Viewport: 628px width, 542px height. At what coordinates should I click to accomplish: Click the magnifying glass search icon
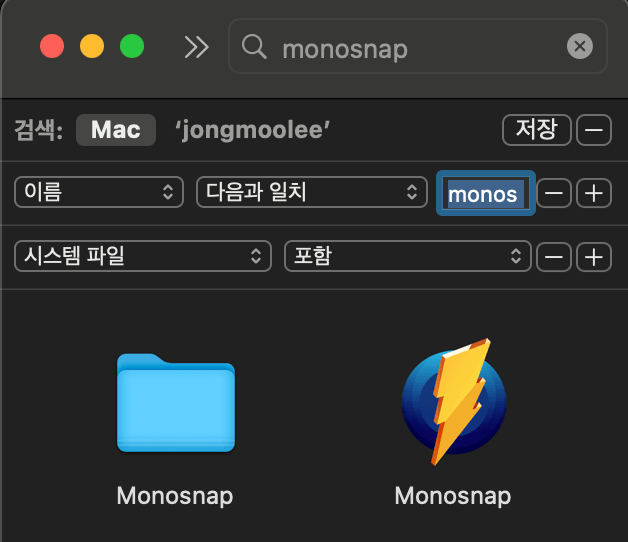[x=254, y=46]
